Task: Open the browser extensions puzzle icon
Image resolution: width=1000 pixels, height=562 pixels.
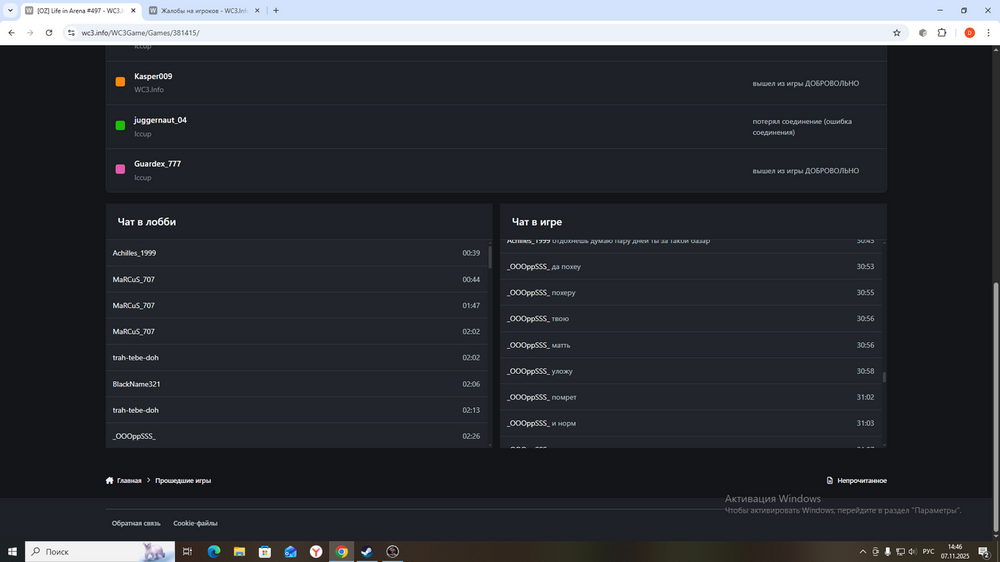Action: [942, 33]
